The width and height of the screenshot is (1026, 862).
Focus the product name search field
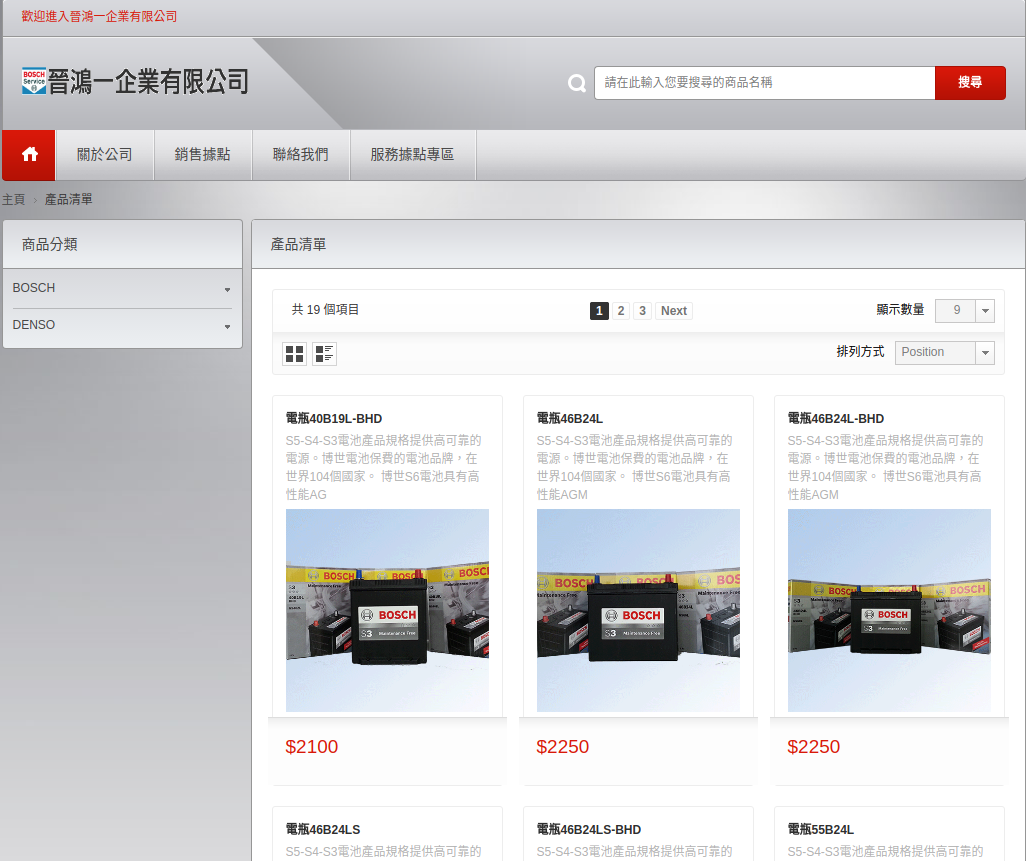764,82
